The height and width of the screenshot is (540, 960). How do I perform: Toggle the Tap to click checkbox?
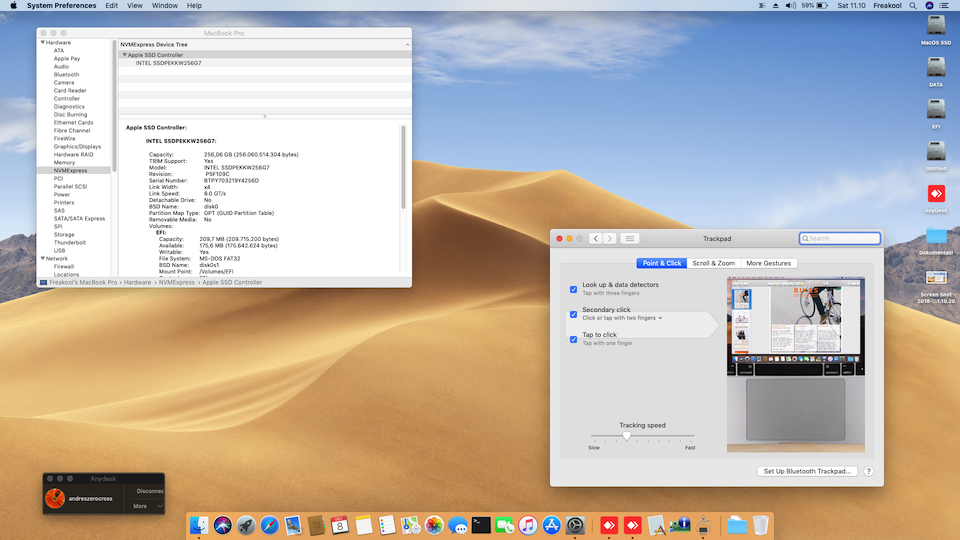[x=574, y=339]
